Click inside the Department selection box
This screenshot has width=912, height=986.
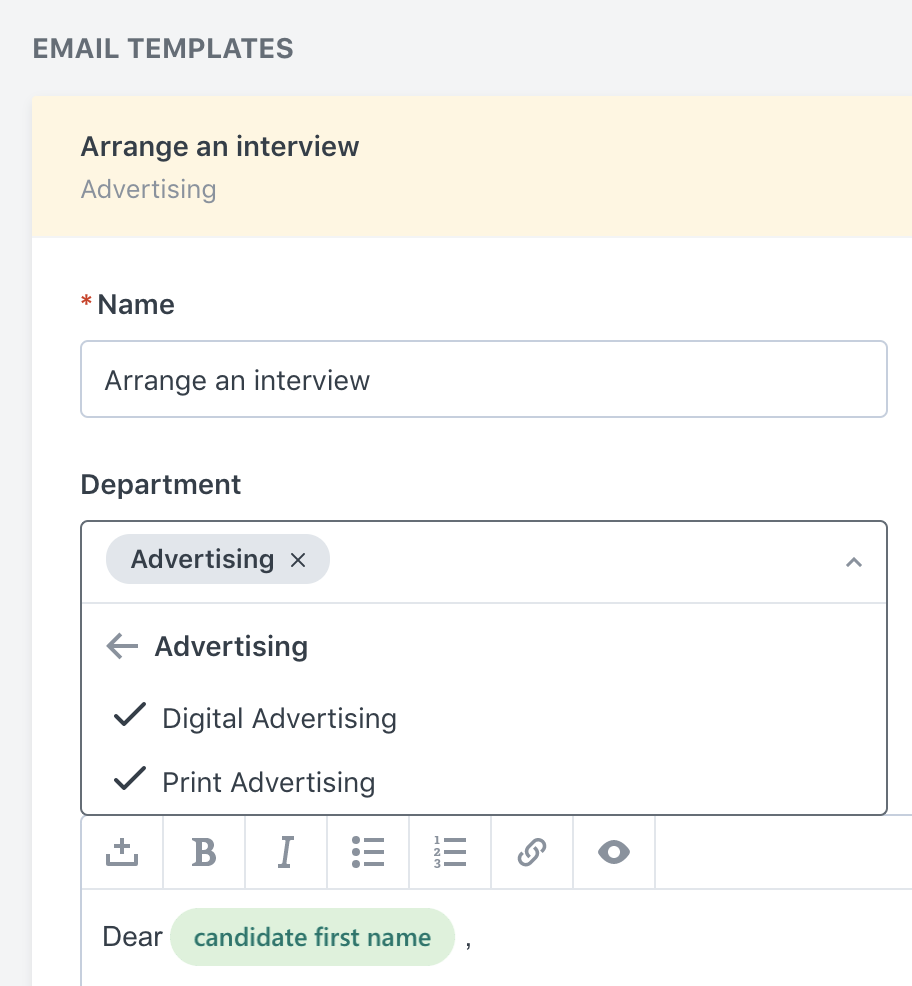coord(484,562)
